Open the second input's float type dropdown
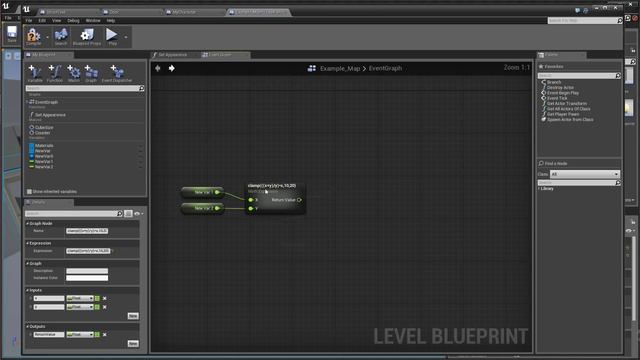640x360 pixels. pyautogui.click(x=80, y=307)
